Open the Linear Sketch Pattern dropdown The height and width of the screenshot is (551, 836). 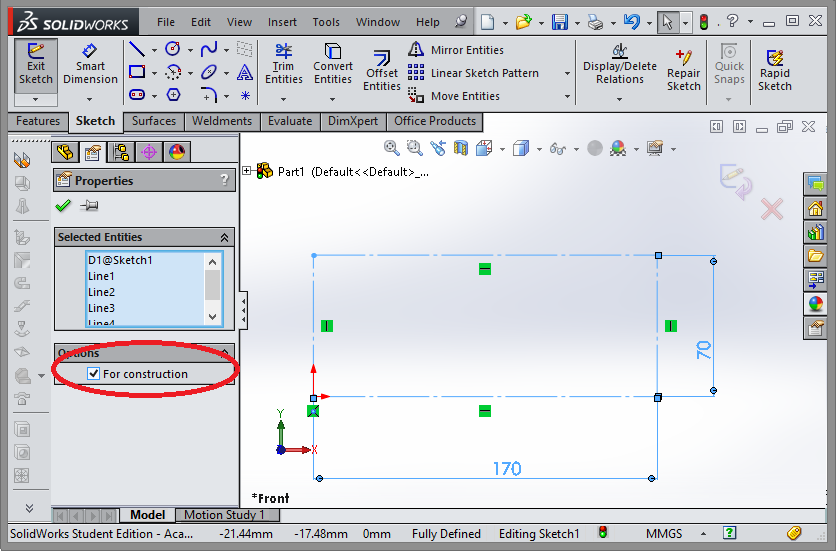pyautogui.click(x=567, y=73)
